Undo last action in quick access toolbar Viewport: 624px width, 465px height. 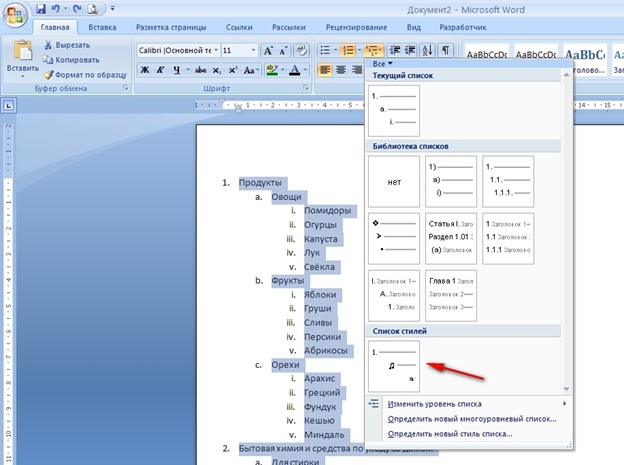tap(56, 9)
